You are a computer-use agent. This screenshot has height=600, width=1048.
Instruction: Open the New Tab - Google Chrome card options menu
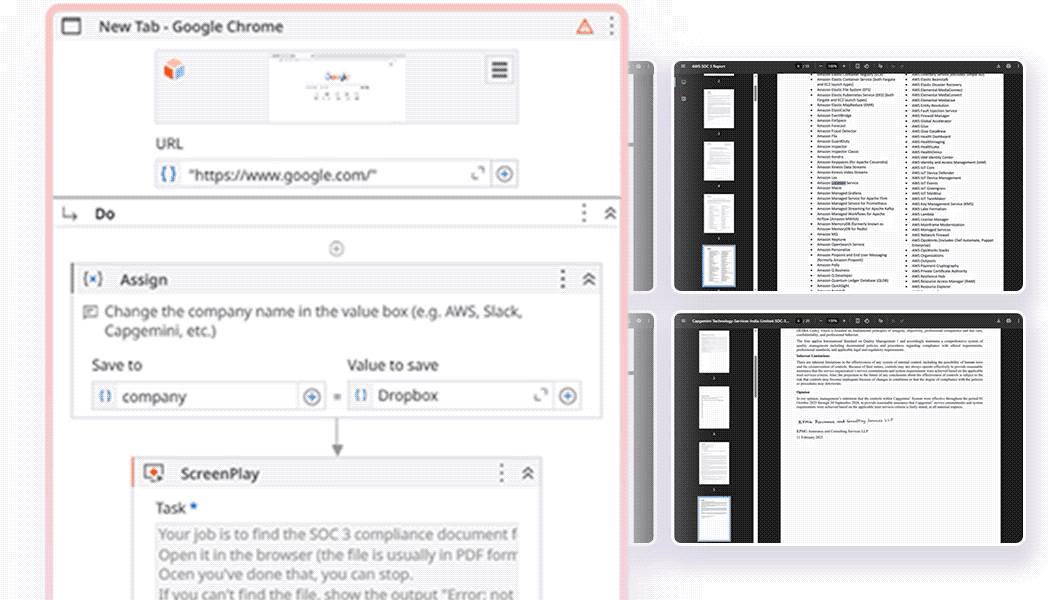click(x=611, y=26)
